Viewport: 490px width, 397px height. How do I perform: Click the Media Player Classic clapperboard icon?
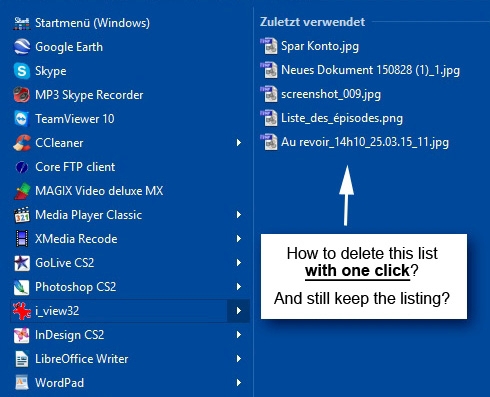point(22,215)
